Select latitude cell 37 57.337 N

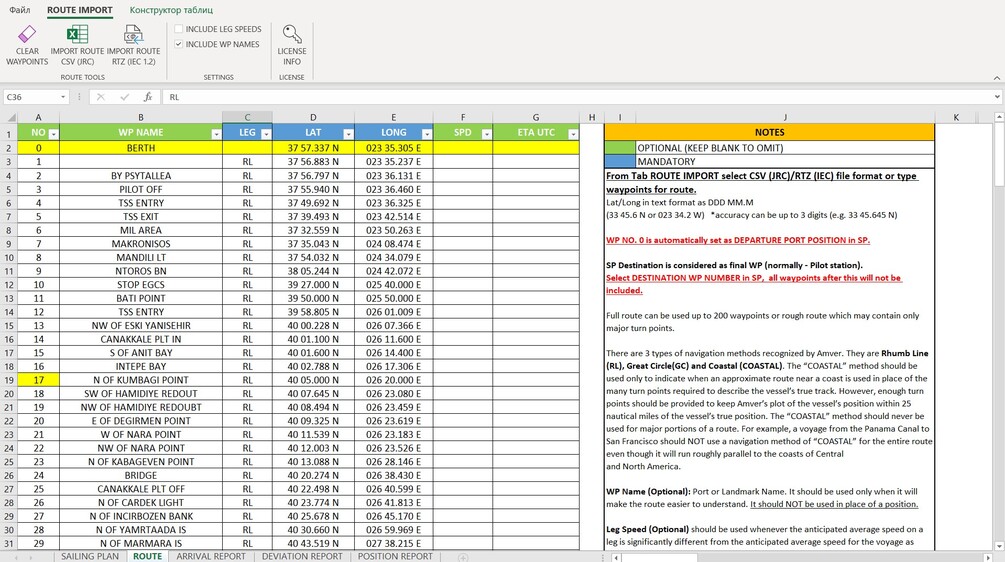(x=313, y=148)
